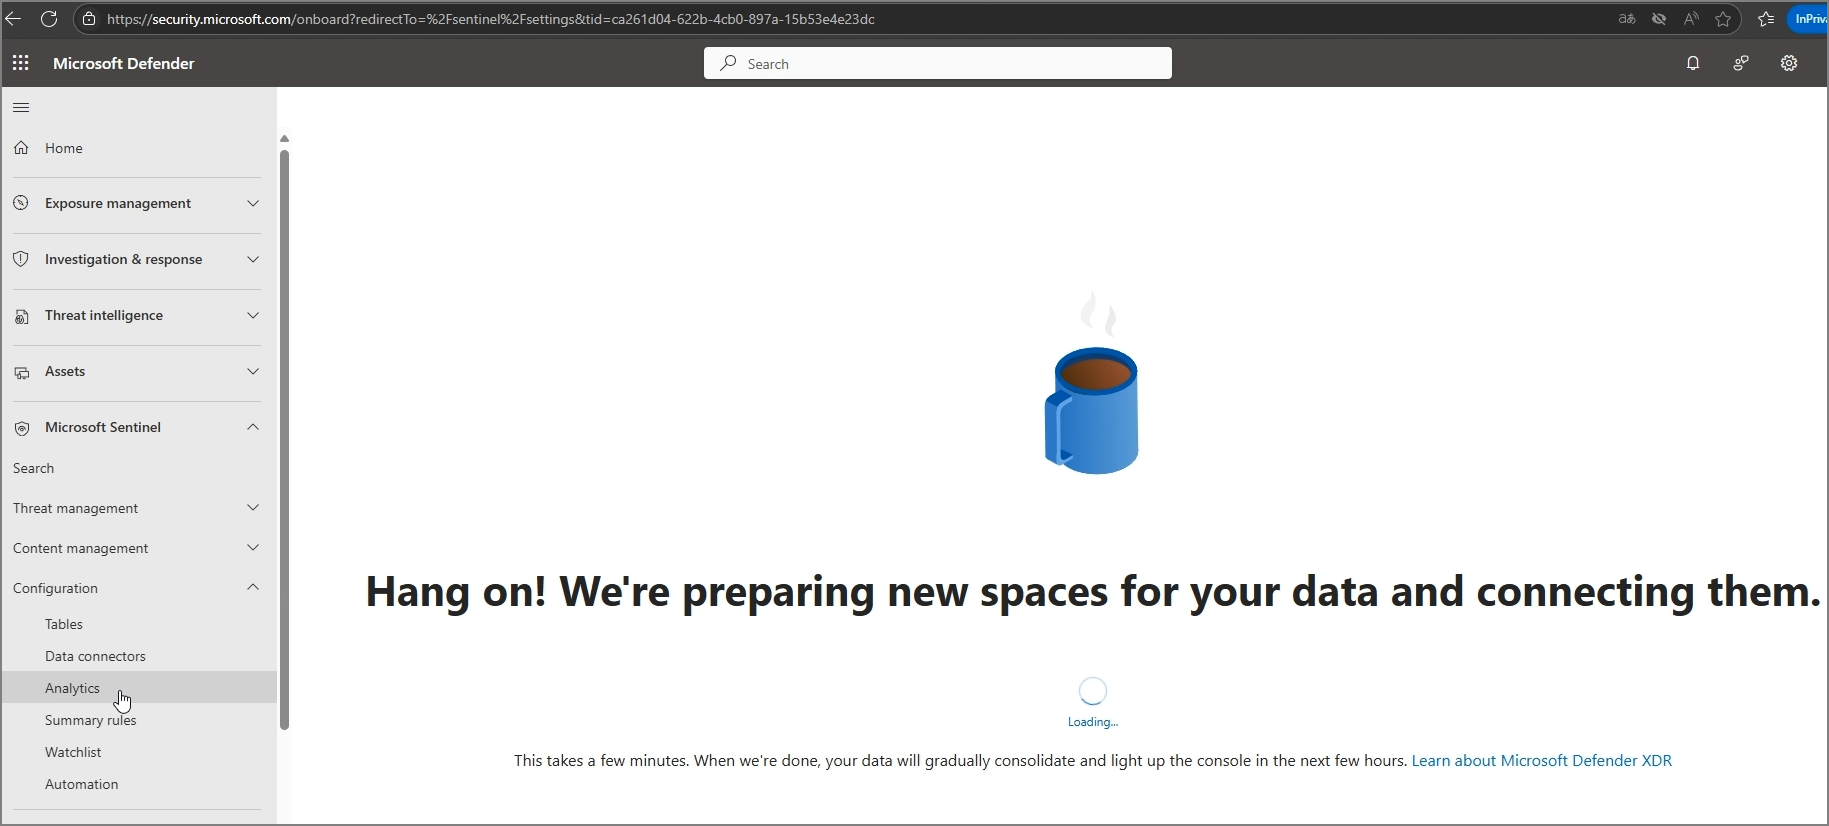This screenshot has height=826, width=1829.
Task: Expand Assets section chevron
Action: [253, 371]
